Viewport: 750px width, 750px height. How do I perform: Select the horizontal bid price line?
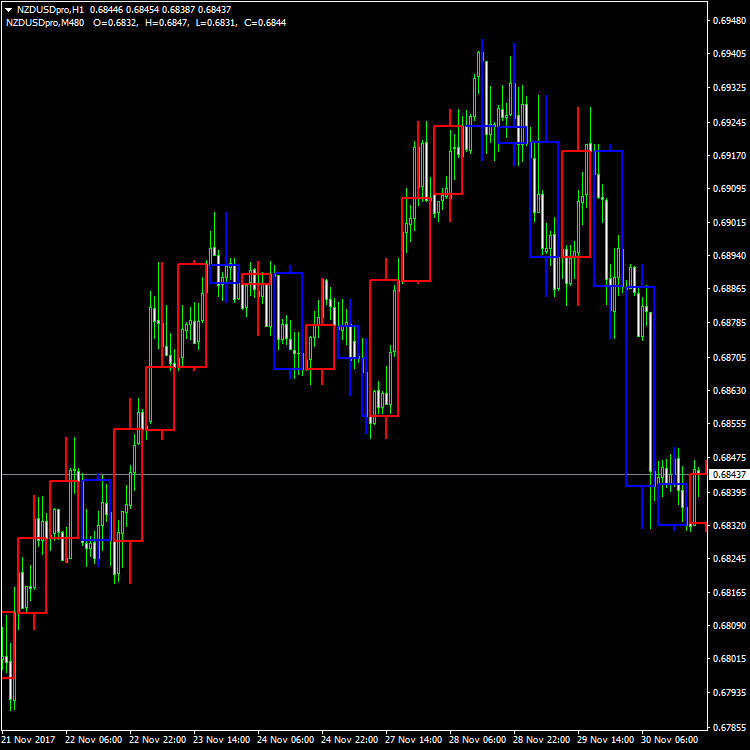point(354,474)
